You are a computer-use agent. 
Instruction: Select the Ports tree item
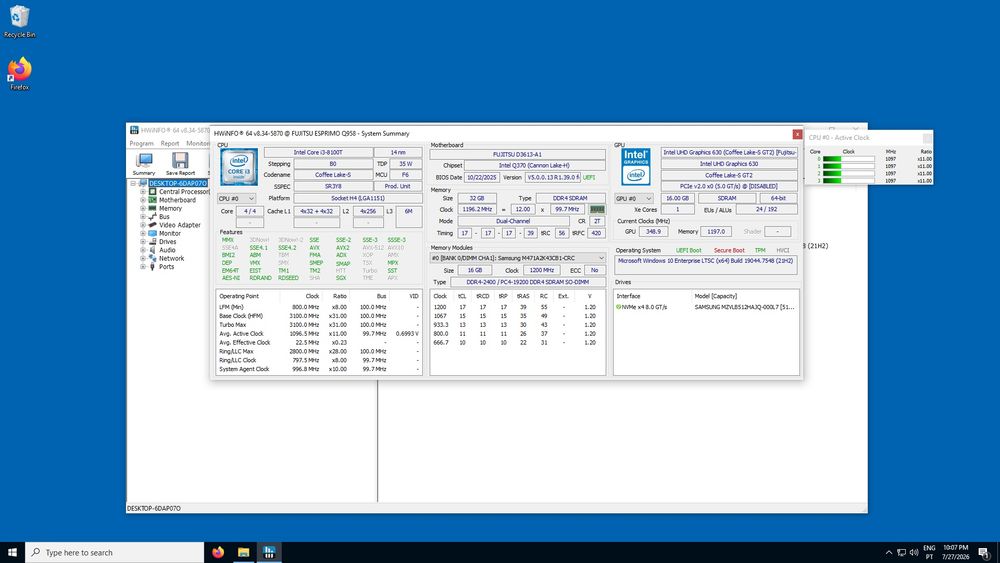pyautogui.click(x=166, y=267)
